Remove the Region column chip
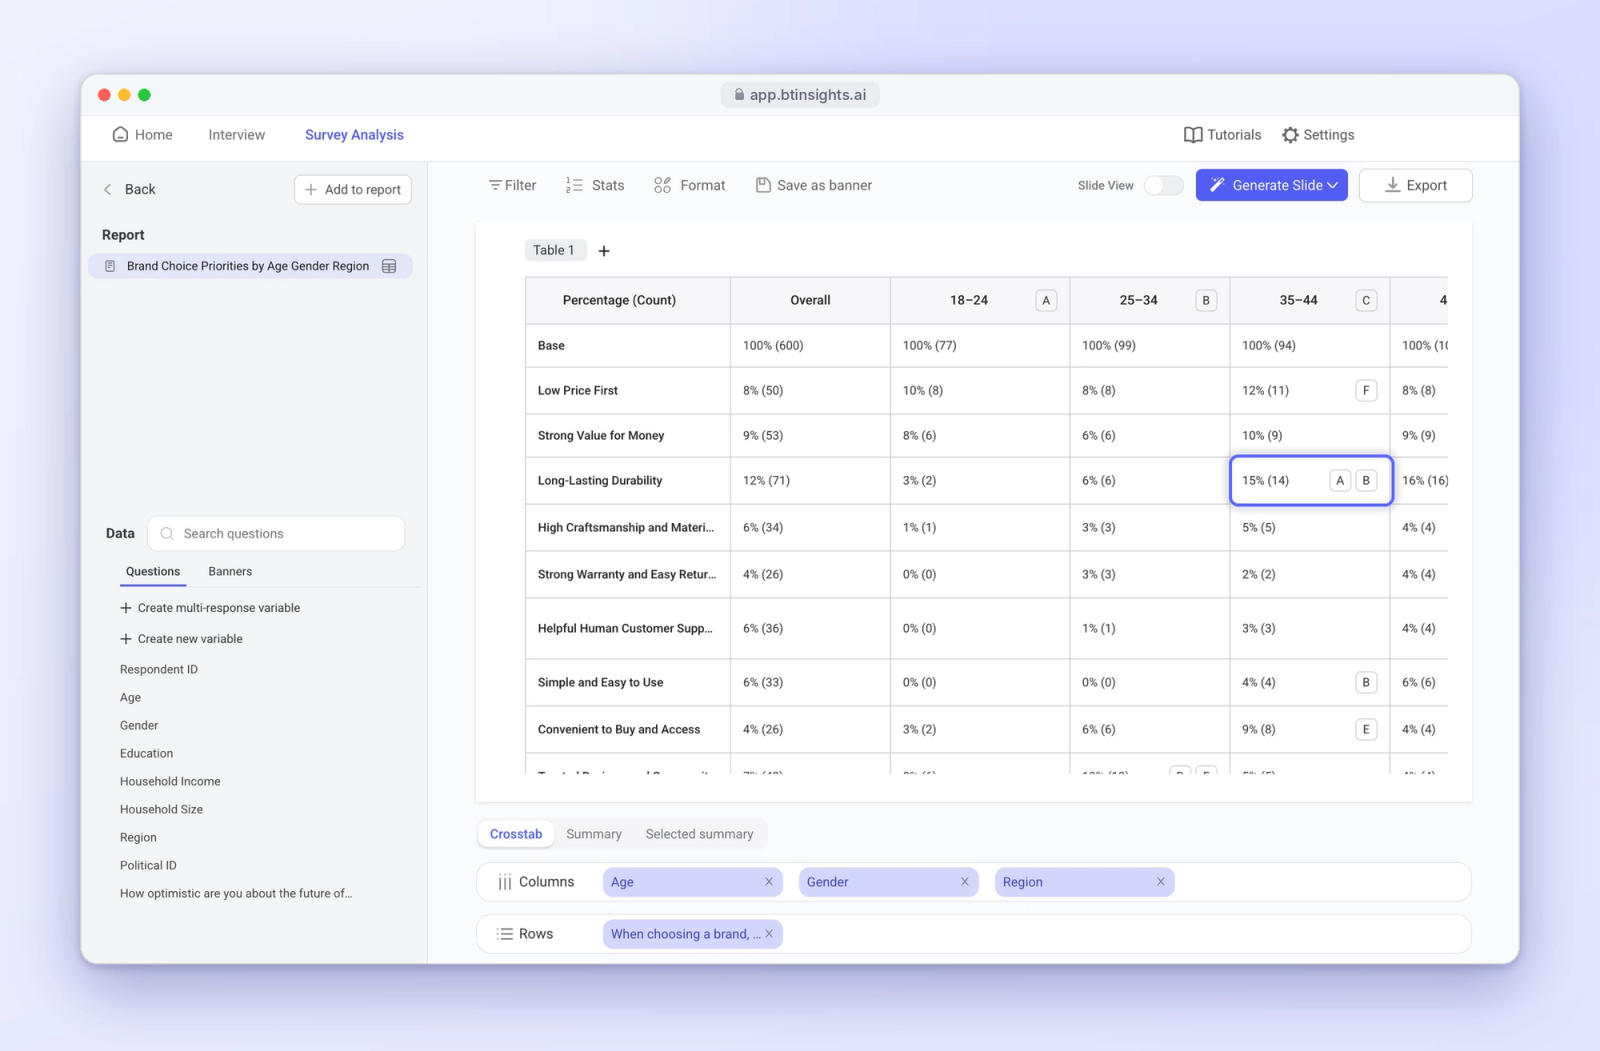Image resolution: width=1600 pixels, height=1051 pixels. (1161, 882)
